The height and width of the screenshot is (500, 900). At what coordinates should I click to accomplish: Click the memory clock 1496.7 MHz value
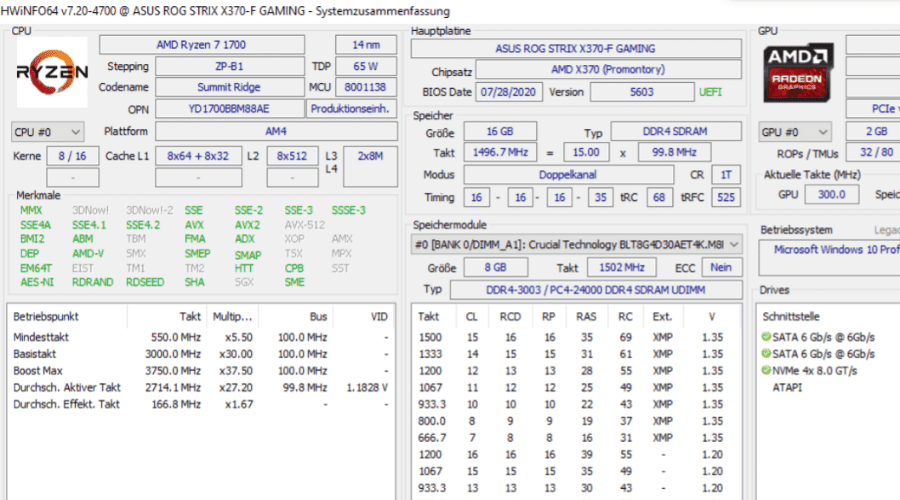500,152
